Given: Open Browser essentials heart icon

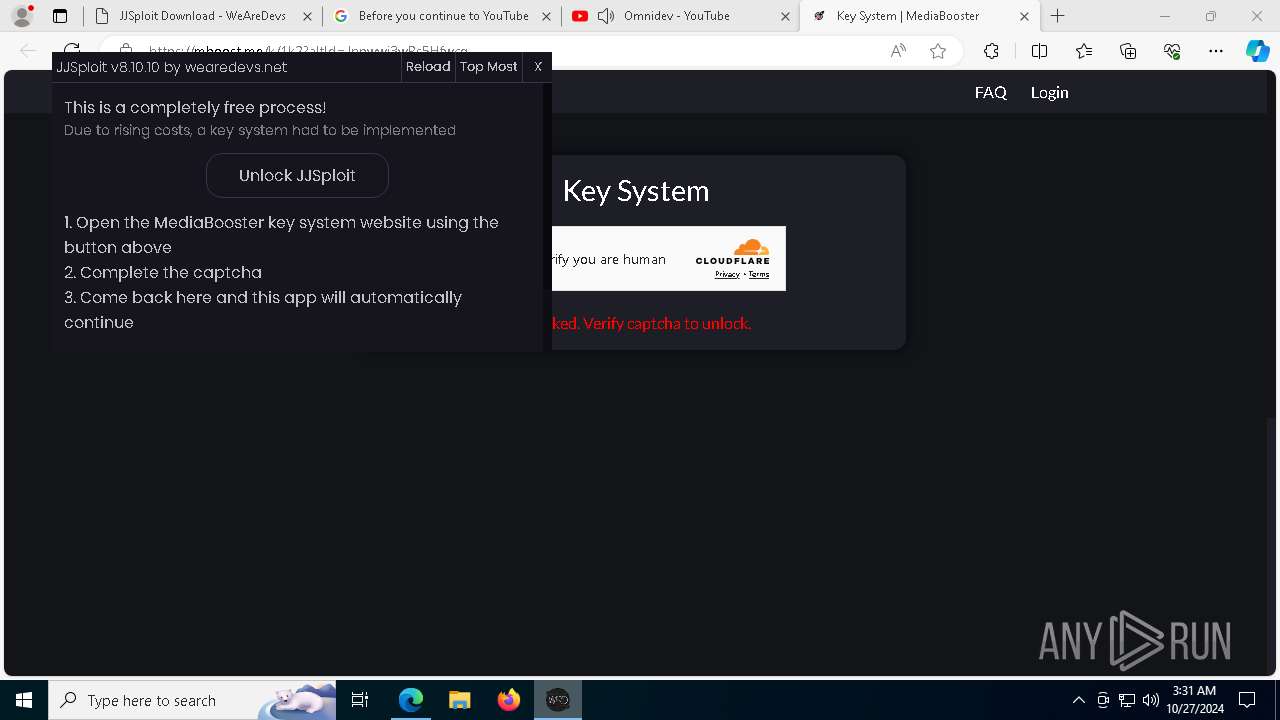Looking at the screenshot, I should [x=1172, y=51].
